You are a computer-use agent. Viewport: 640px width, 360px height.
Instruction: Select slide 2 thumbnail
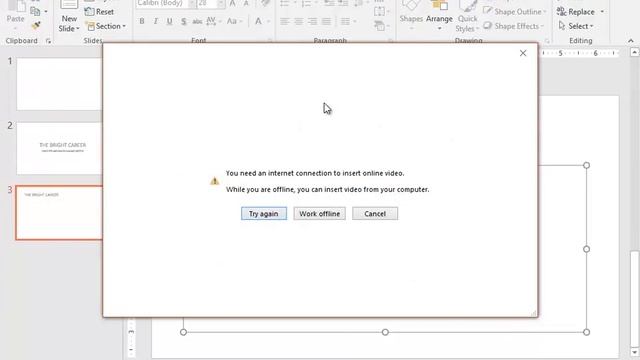coord(59,148)
